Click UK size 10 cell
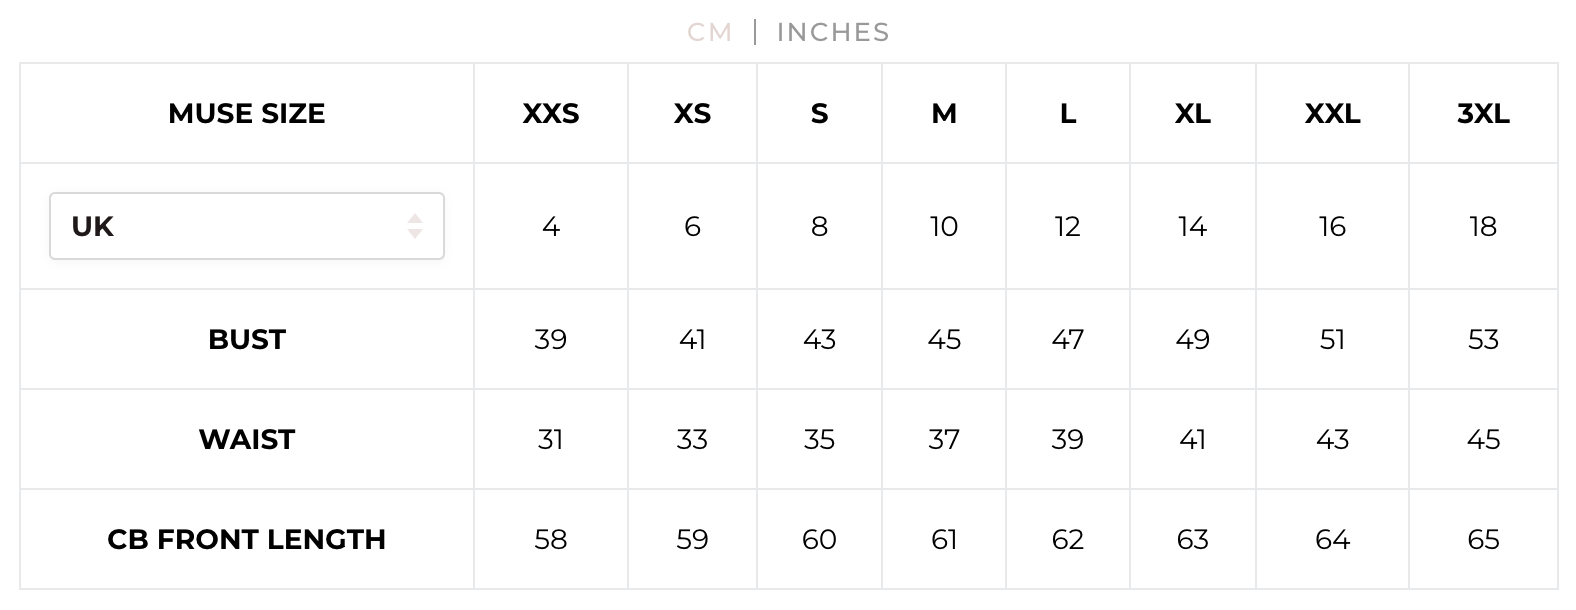1576x610 pixels. (944, 227)
